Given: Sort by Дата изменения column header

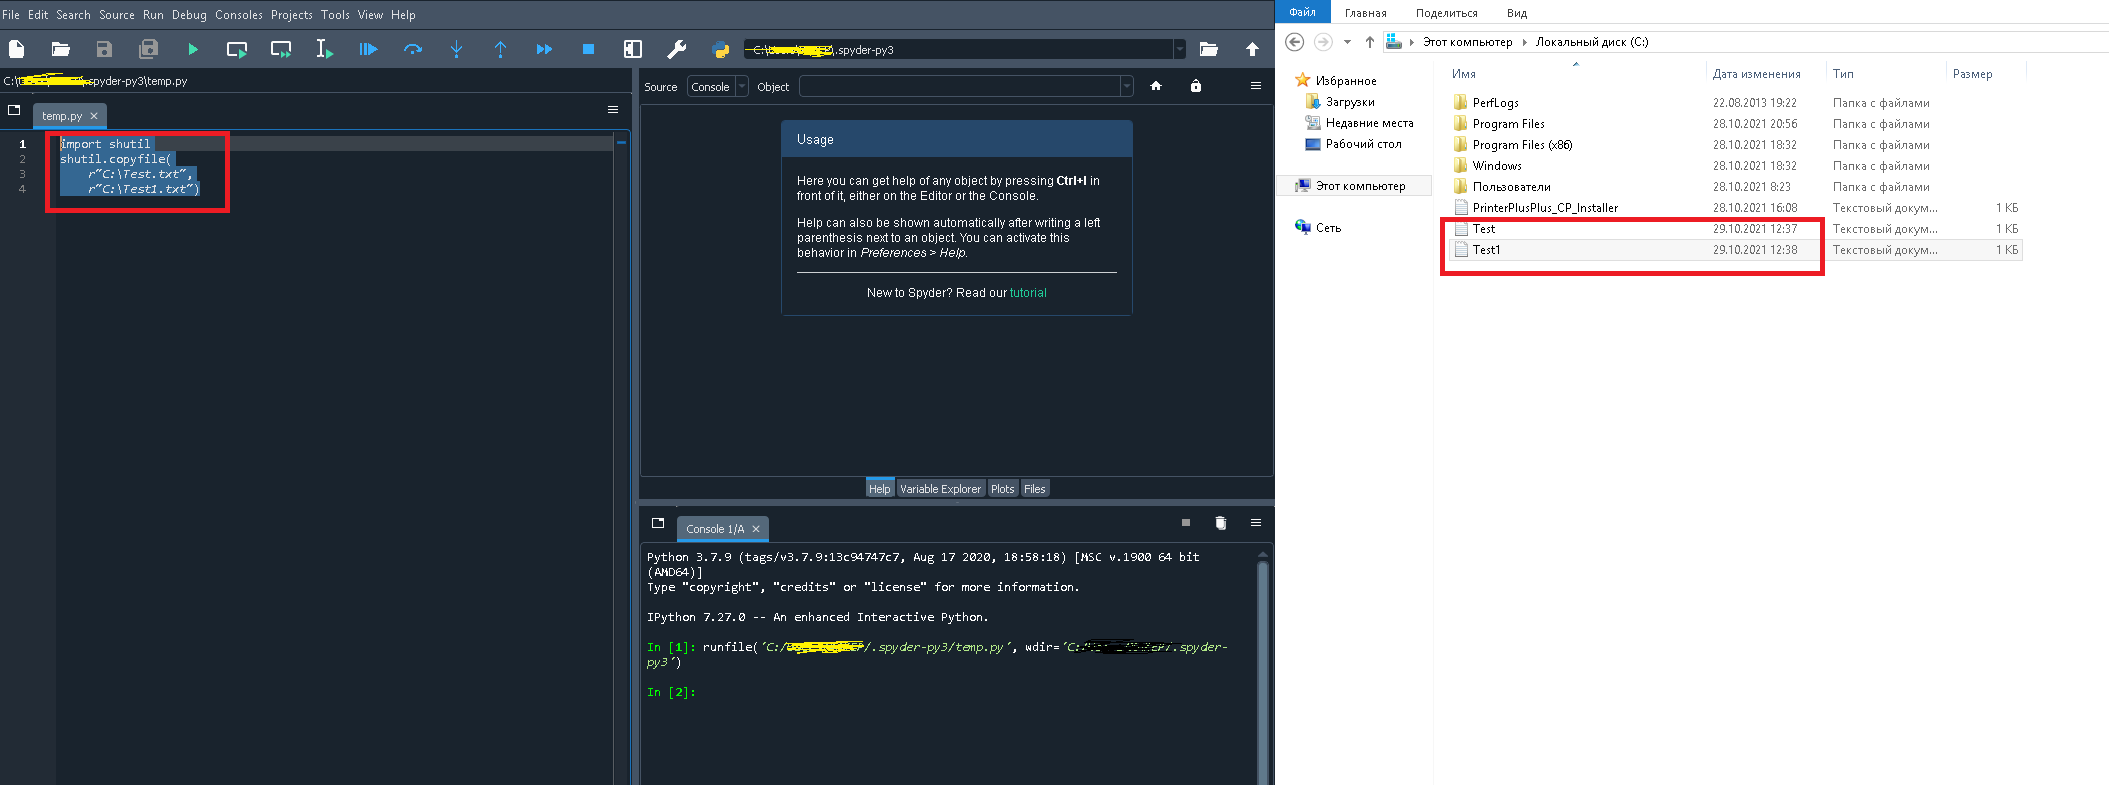Looking at the screenshot, I should coord(1756,74).
